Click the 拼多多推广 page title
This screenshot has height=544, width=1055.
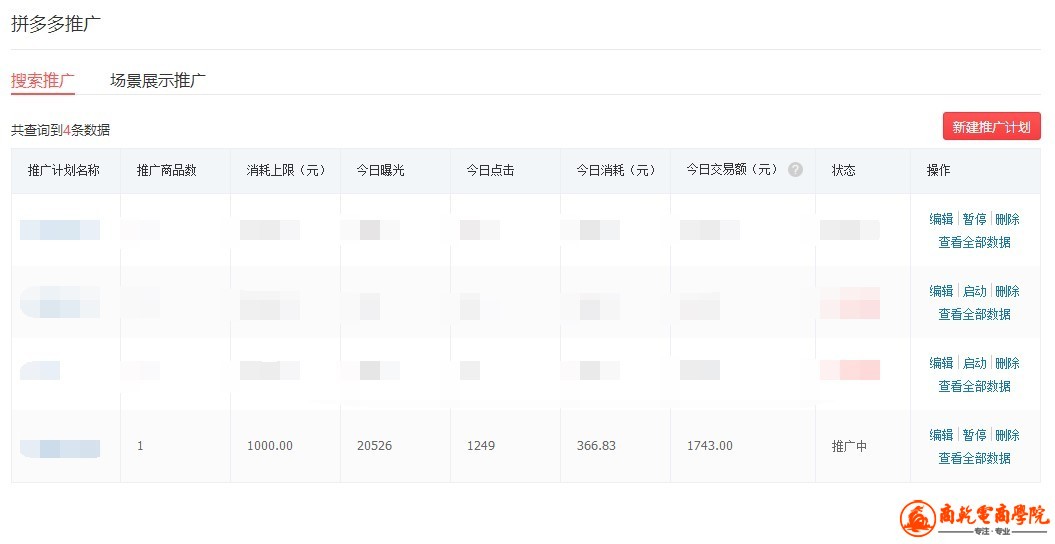(x=56, y=24)
